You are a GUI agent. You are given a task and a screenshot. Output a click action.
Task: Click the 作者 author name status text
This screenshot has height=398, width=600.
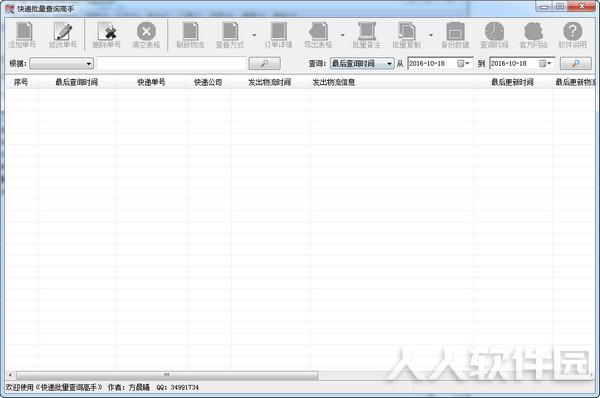click(x=129, y=388)
